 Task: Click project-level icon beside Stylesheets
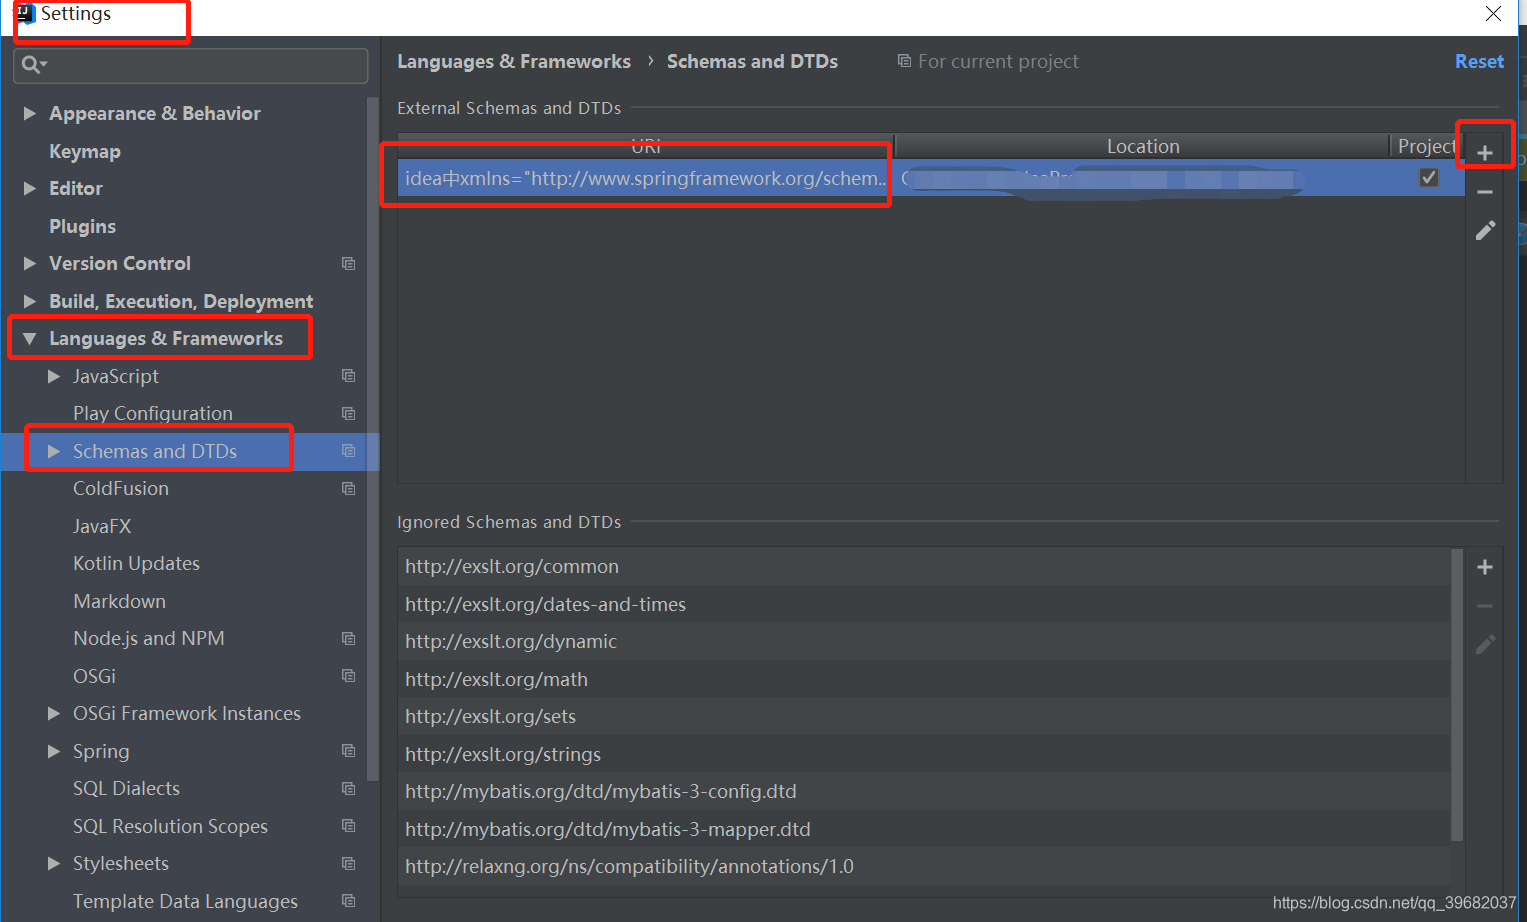tap(348, 864)
